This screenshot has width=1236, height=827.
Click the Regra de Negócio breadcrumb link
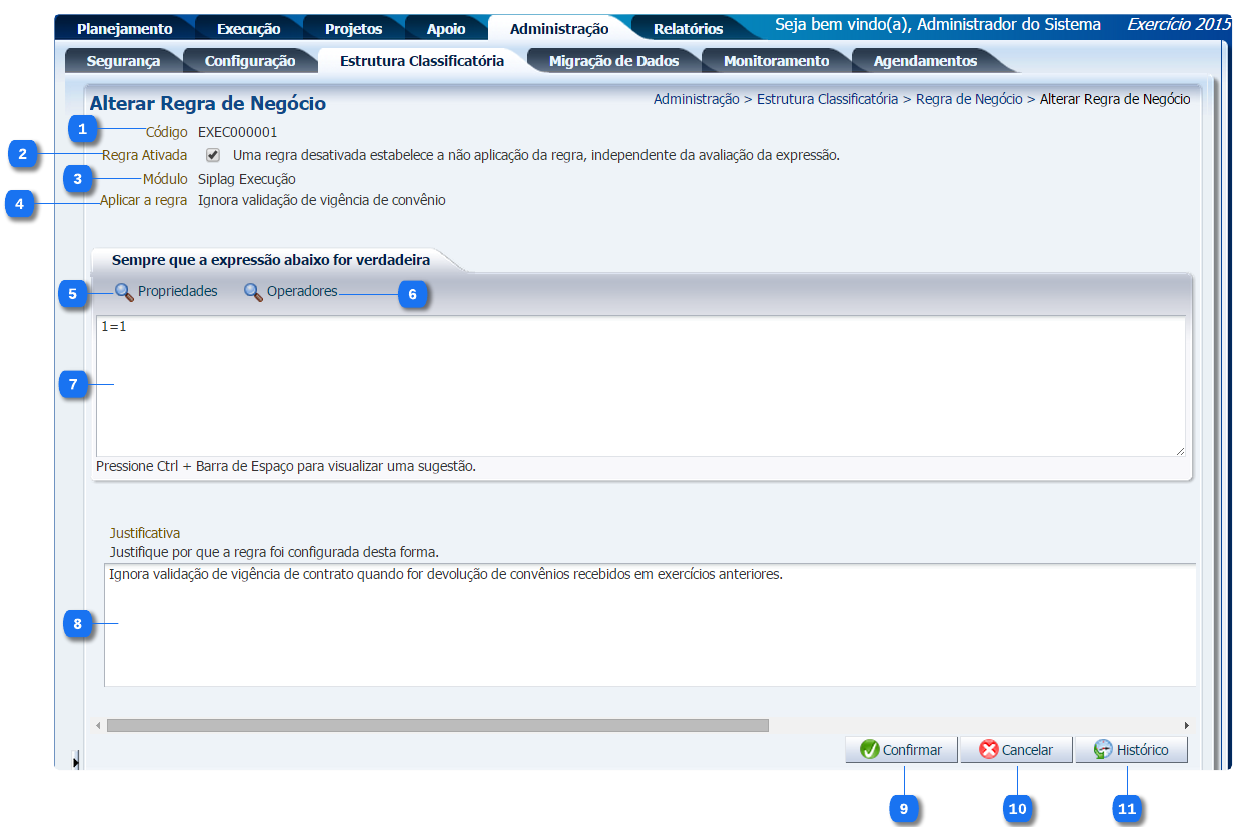[x=968, y=99]
